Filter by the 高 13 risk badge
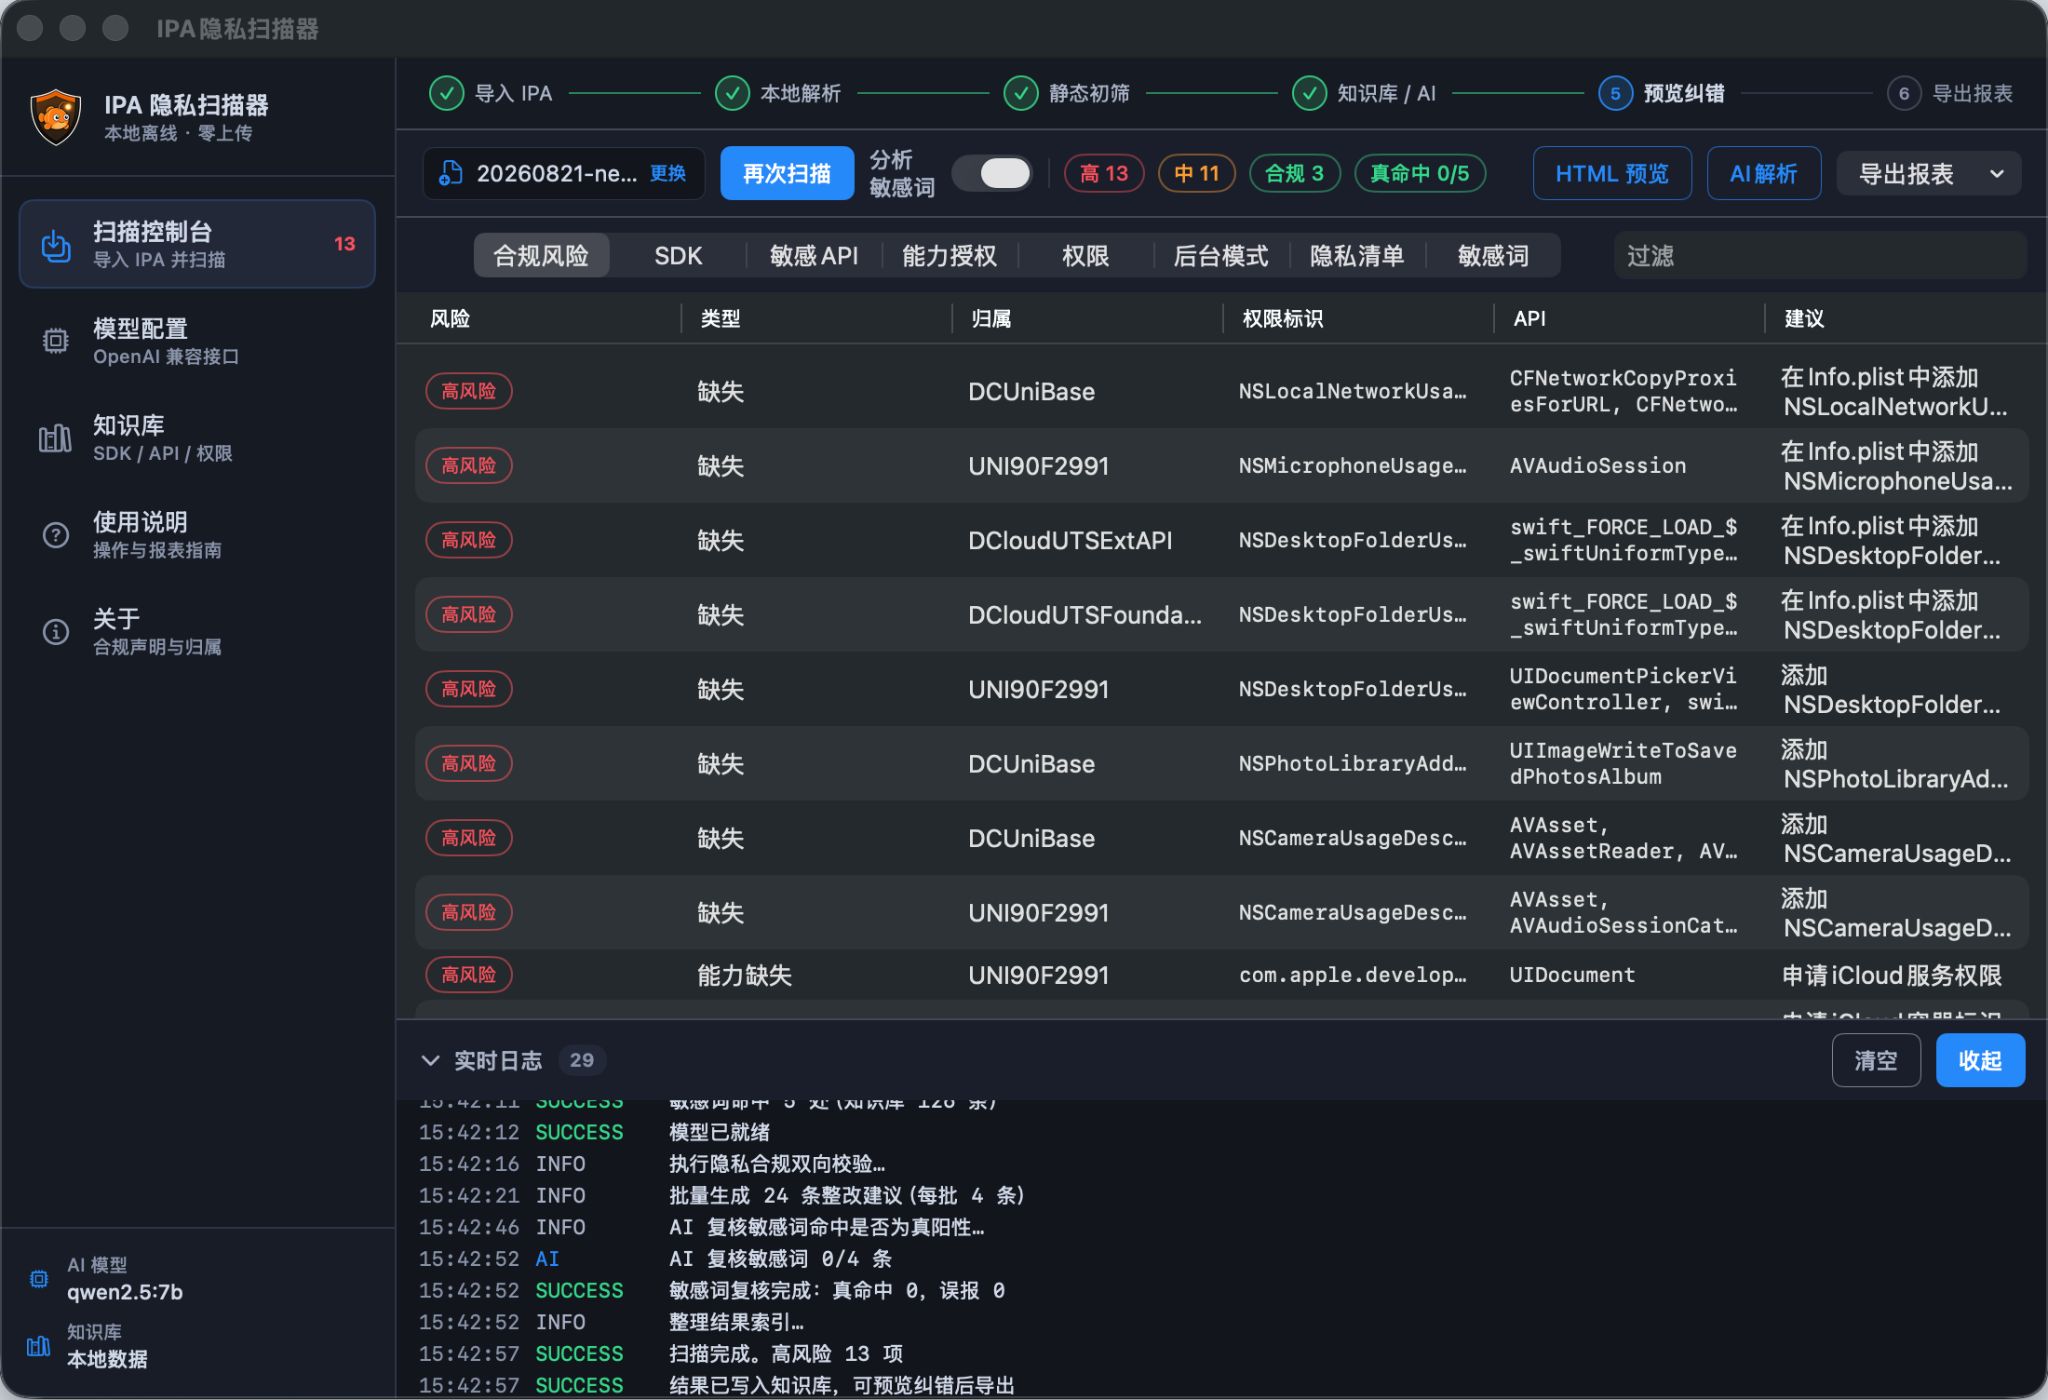 [x=1104, y=173]
